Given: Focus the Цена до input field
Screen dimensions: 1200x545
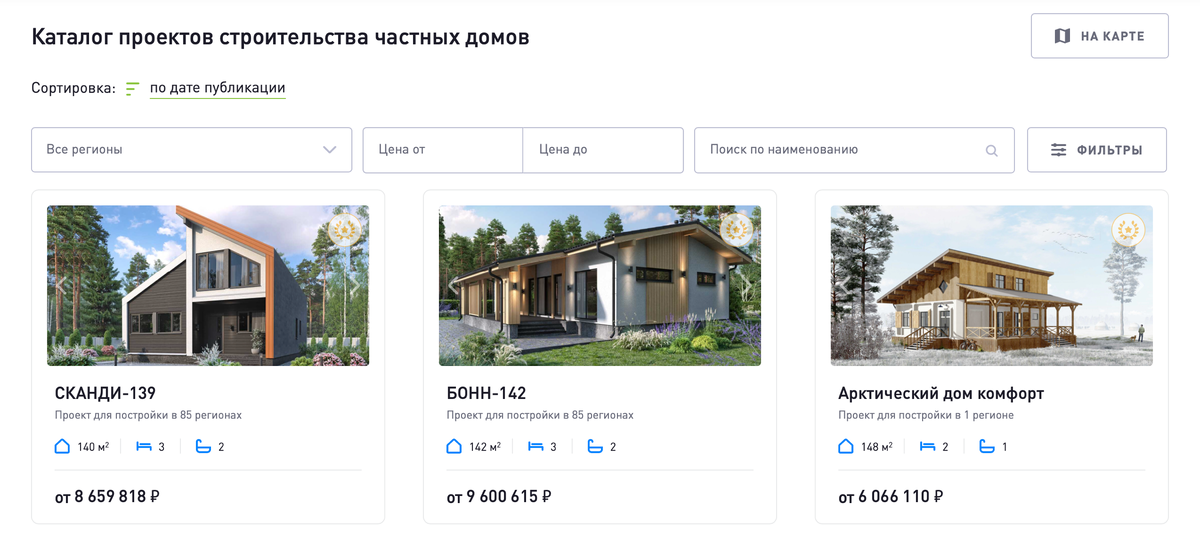Looking at the screenshot, I should click(x=603, y=150).
